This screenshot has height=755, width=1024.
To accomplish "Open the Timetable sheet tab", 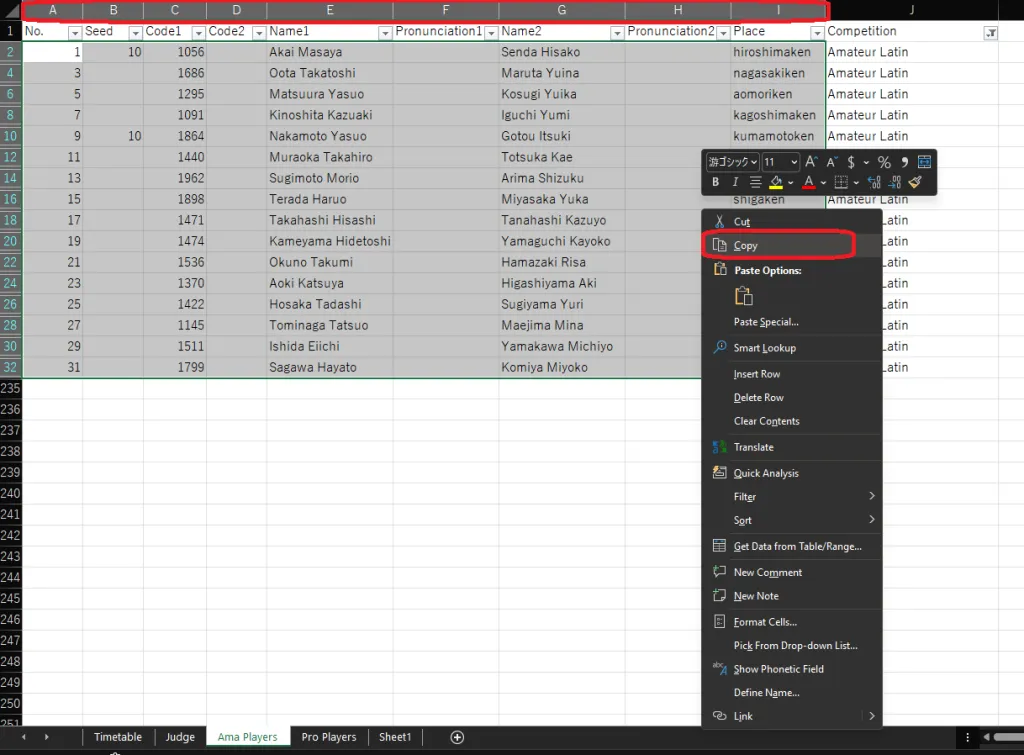I will pos(118,737).
